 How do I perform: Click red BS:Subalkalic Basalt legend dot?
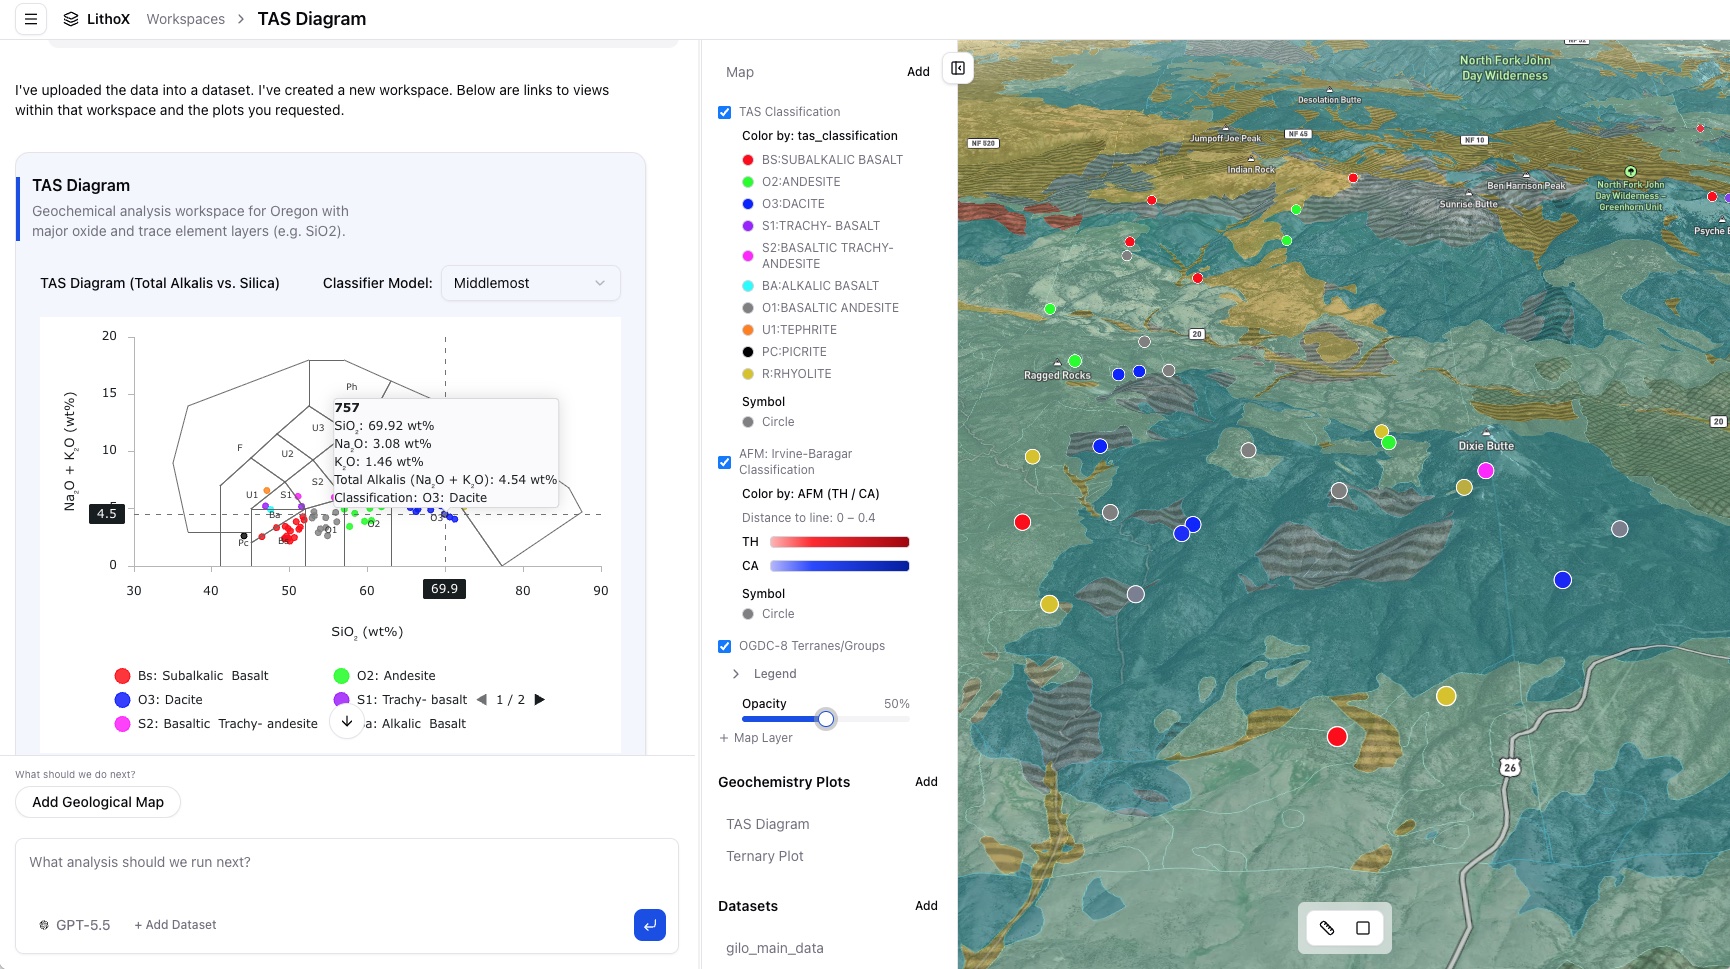747,160
